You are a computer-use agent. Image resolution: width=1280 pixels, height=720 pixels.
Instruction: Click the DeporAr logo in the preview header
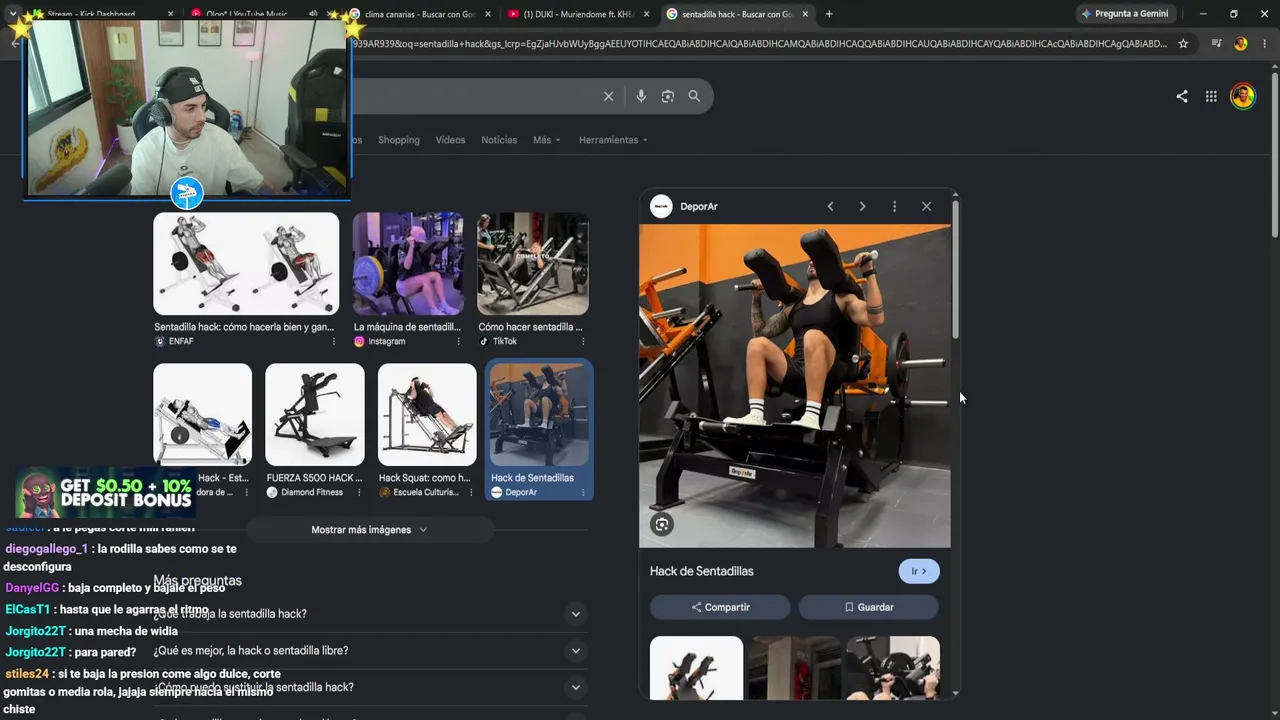click(x=661, y=206)
